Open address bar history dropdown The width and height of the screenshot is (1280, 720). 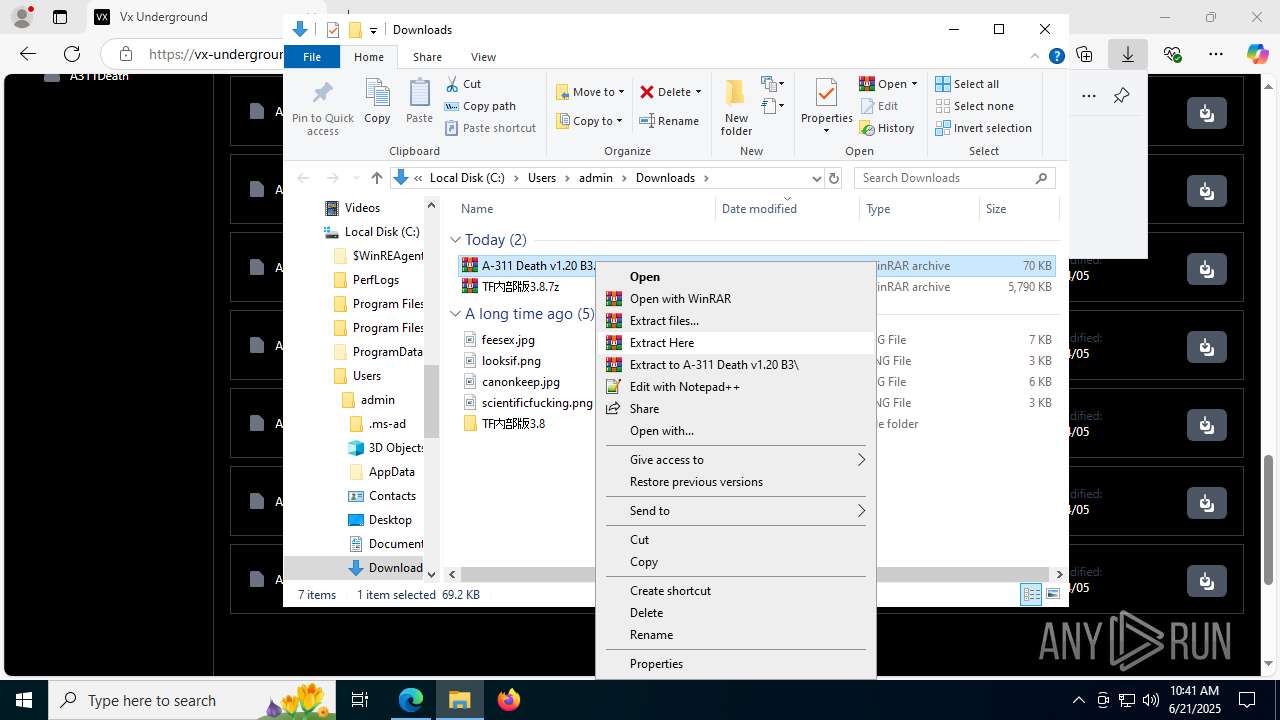click(817, 178)
